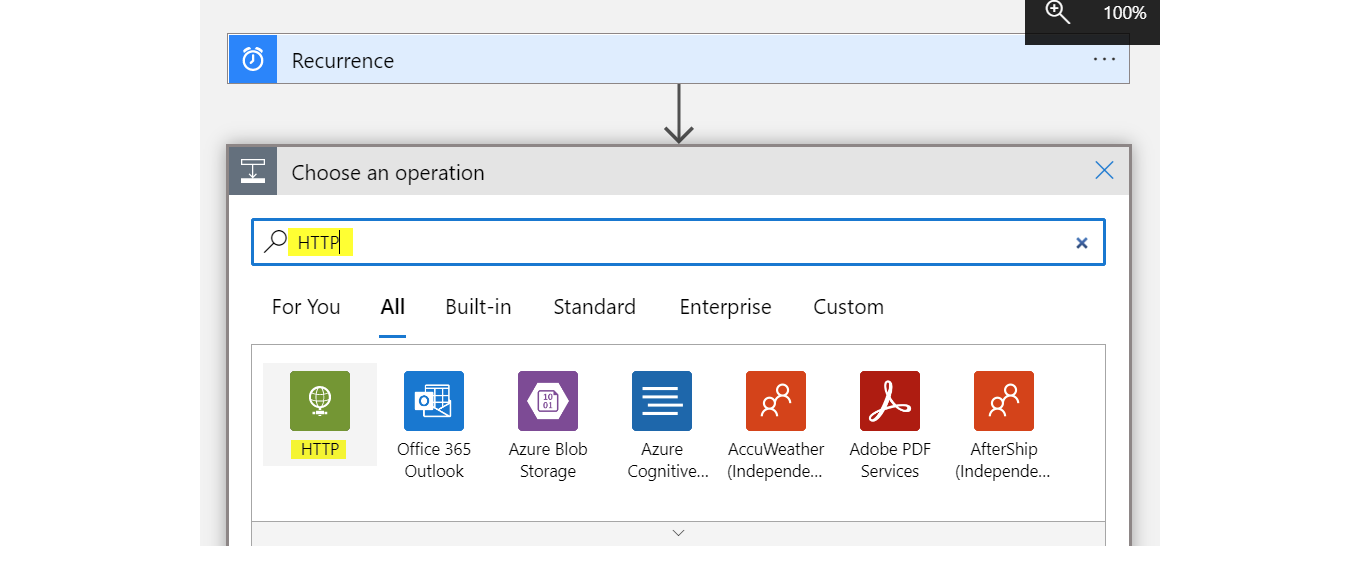
Task: Go to the Custom tab
Action: point(848,307)
